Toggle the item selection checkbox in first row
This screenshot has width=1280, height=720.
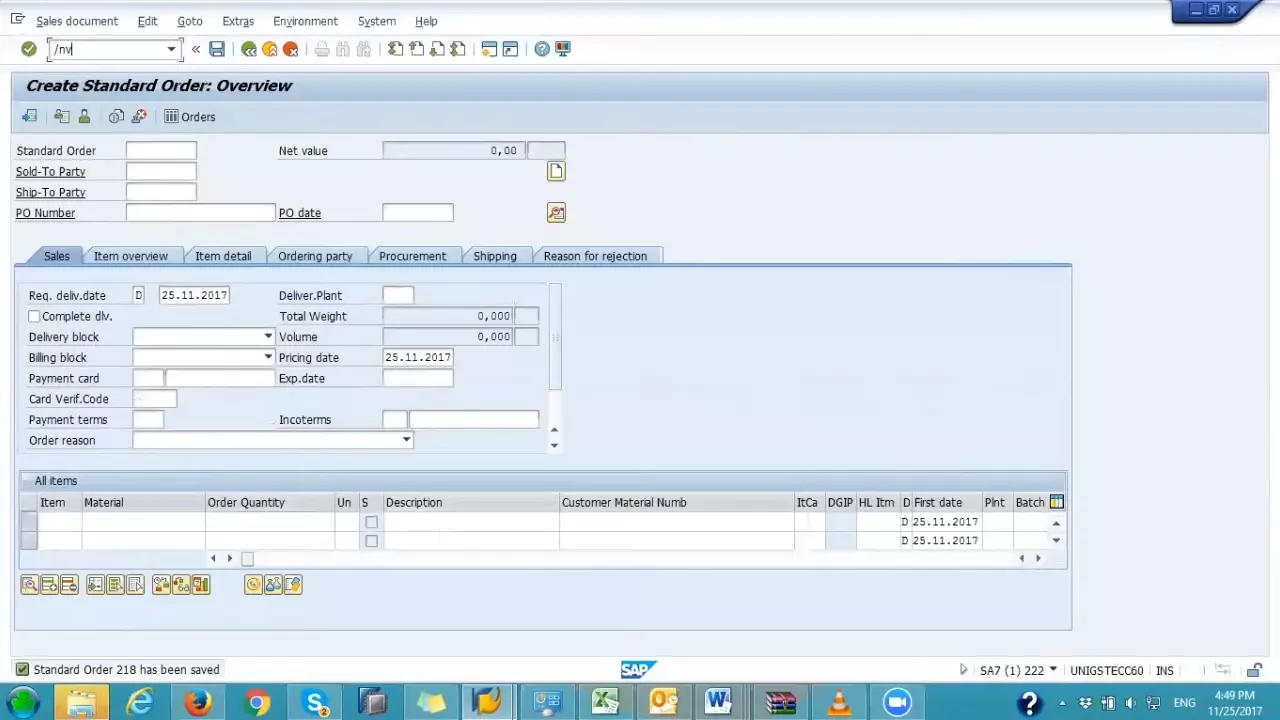371,522
